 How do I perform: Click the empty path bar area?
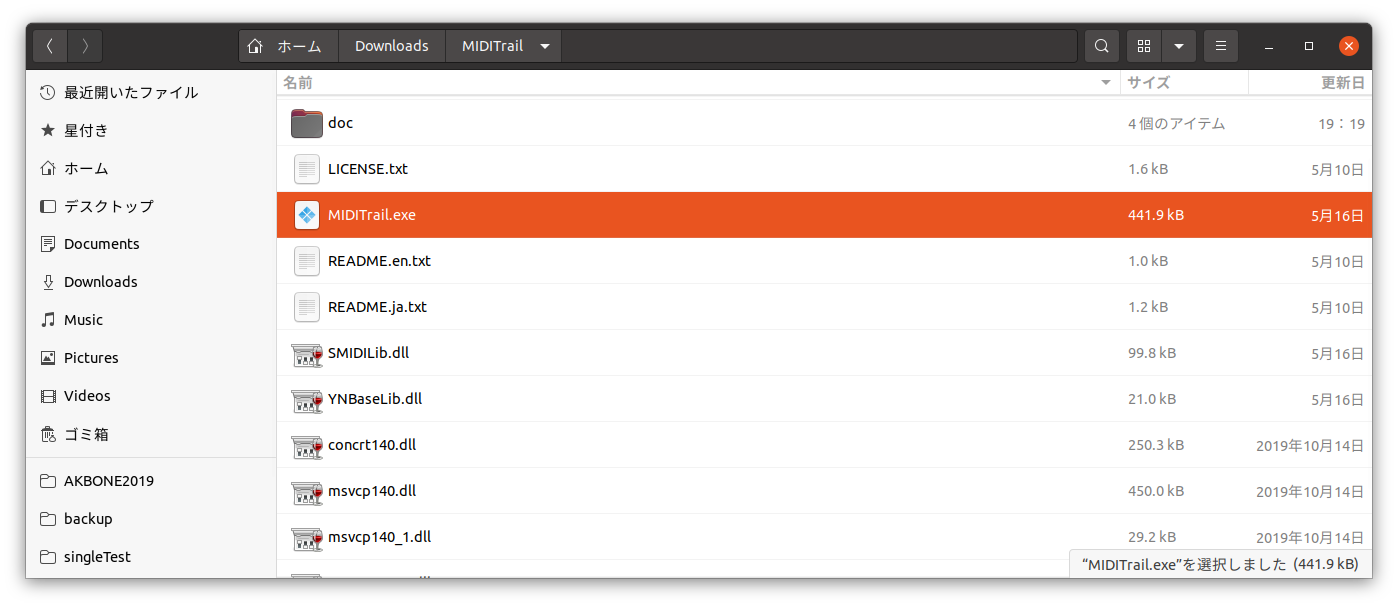(x=818, y=46)
